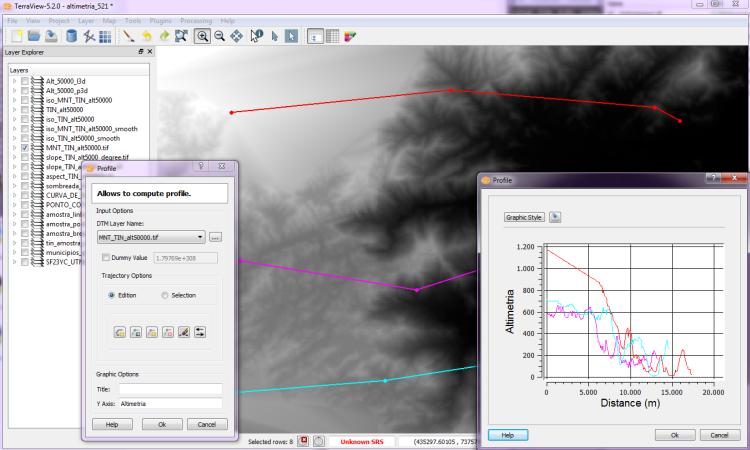The width and height of the screenshot is (750, 450).
Task: Open the DTM Layer Name dropdown
Action: [200, 237]
